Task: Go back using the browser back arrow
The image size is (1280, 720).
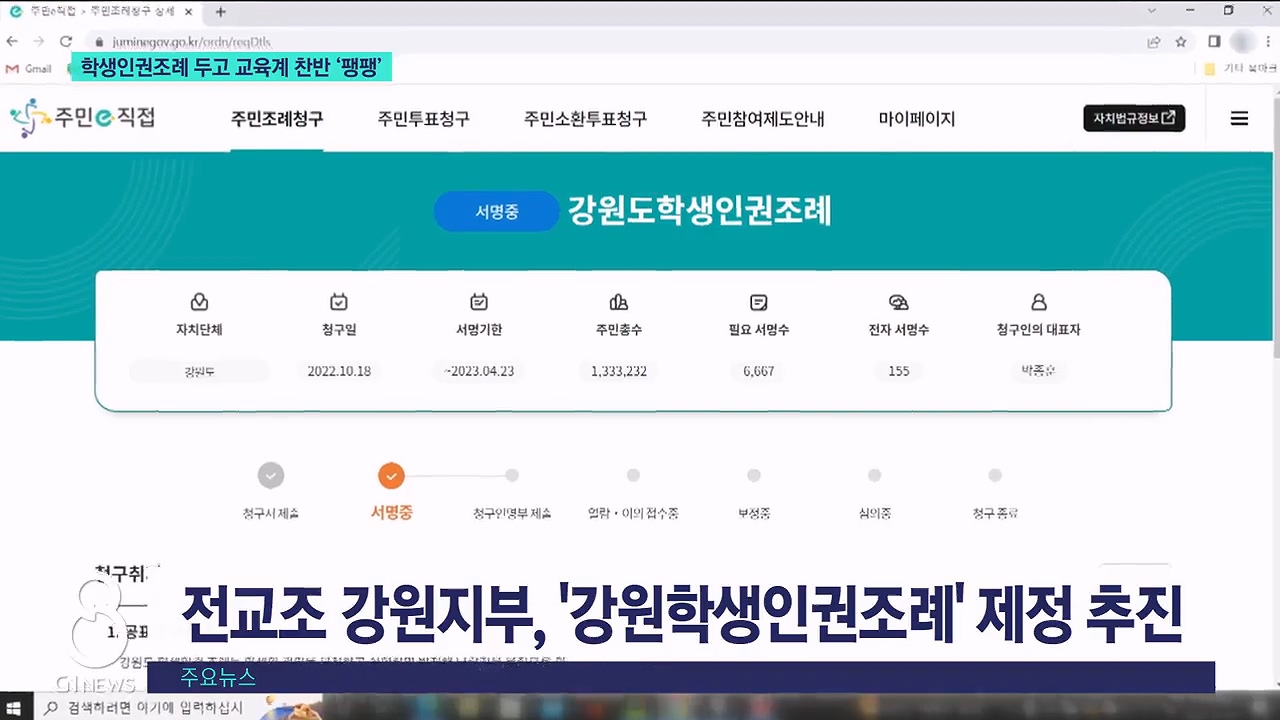Action: coord(12,42)
